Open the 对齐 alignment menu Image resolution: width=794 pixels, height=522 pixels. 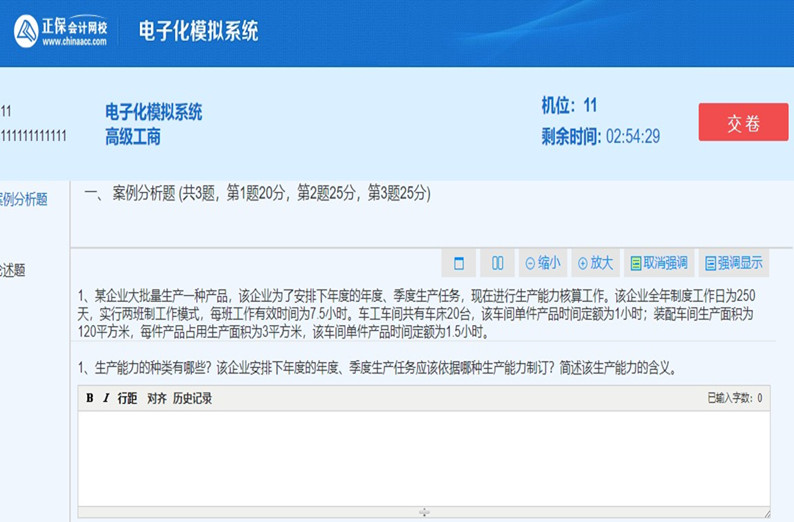[157, 399]
